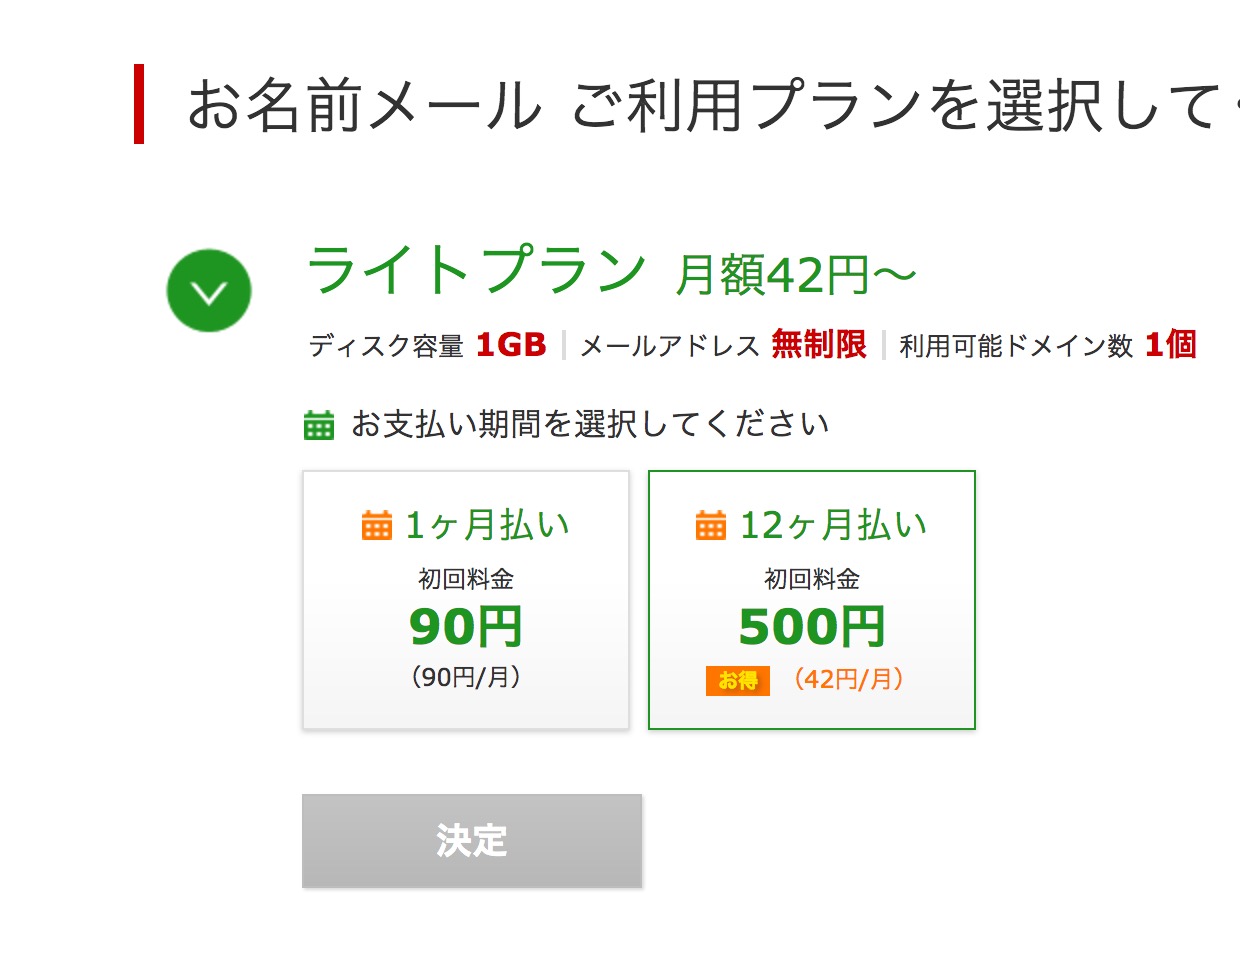The image size is (1240, 968).
Task: Click the red bar beside page heading
Action: click(139, 104)
